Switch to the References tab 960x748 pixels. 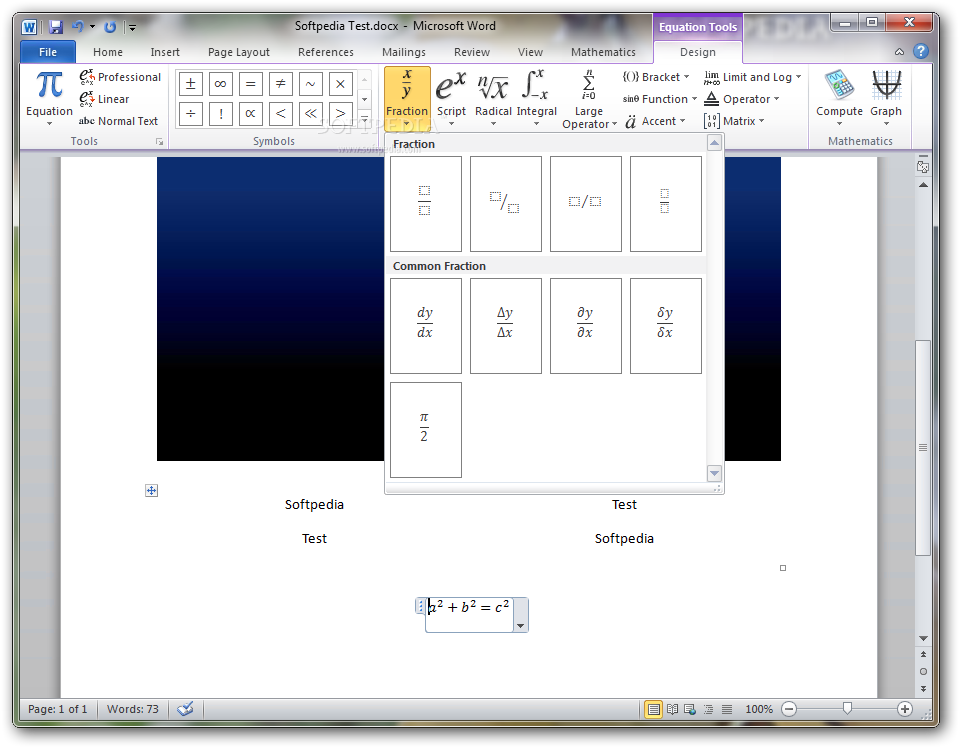coord(326,52)
